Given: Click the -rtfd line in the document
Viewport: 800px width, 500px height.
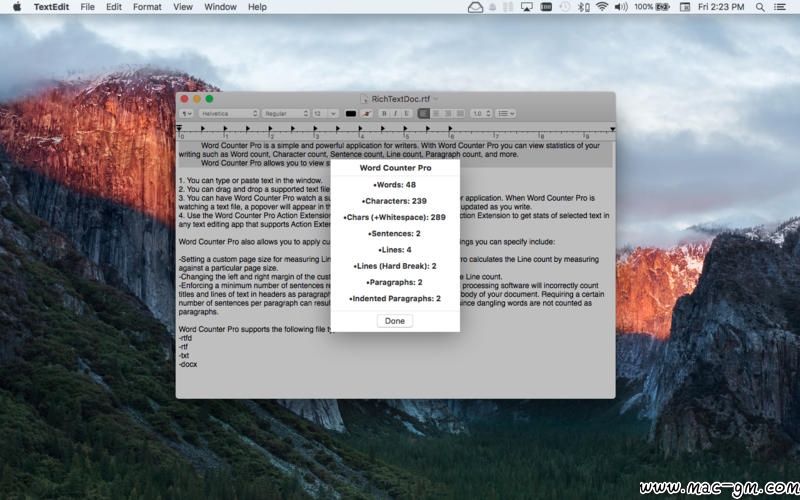Looking at the screenshot, I should pyautogui.click(x=185, y=338).
